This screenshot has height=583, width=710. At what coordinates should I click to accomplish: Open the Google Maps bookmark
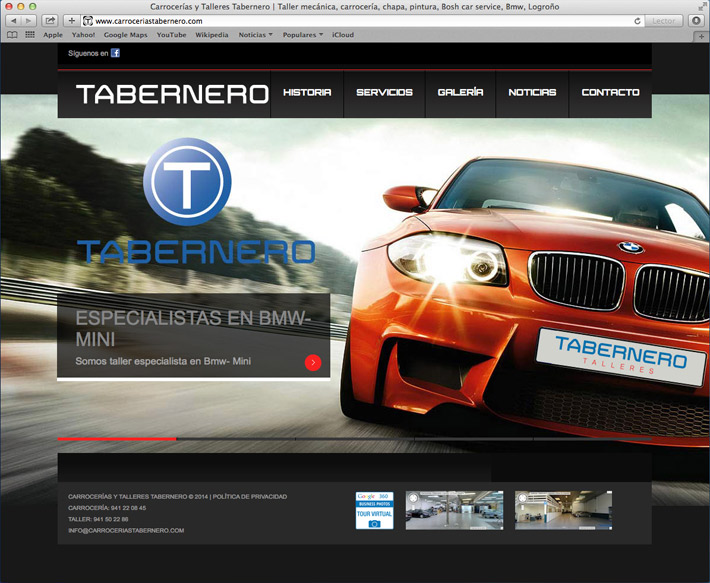pyautogui.click(x=125, y=35)
